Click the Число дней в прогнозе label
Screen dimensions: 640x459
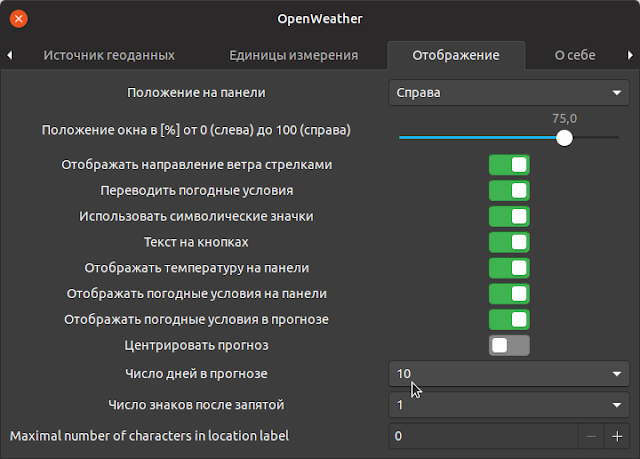[x=196, y=374]
